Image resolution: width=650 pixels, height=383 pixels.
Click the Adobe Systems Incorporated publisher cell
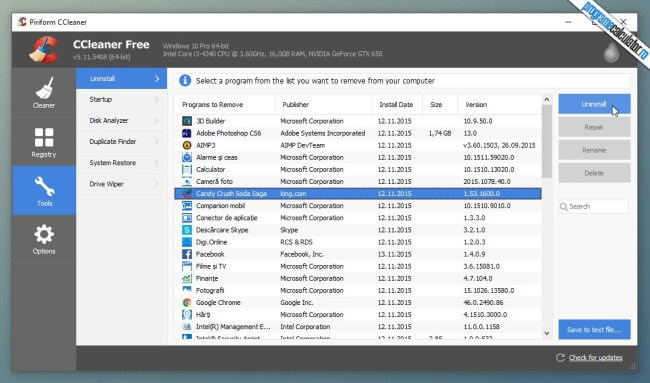[323, 133]
